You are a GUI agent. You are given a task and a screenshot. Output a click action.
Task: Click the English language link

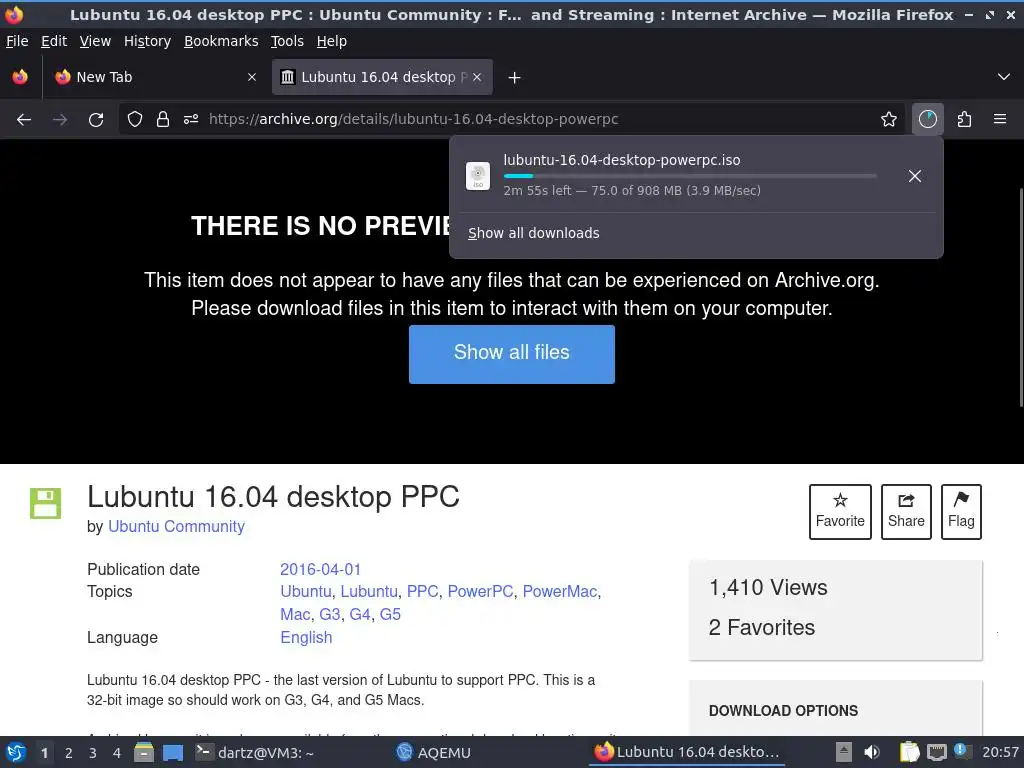pos(306,637)
